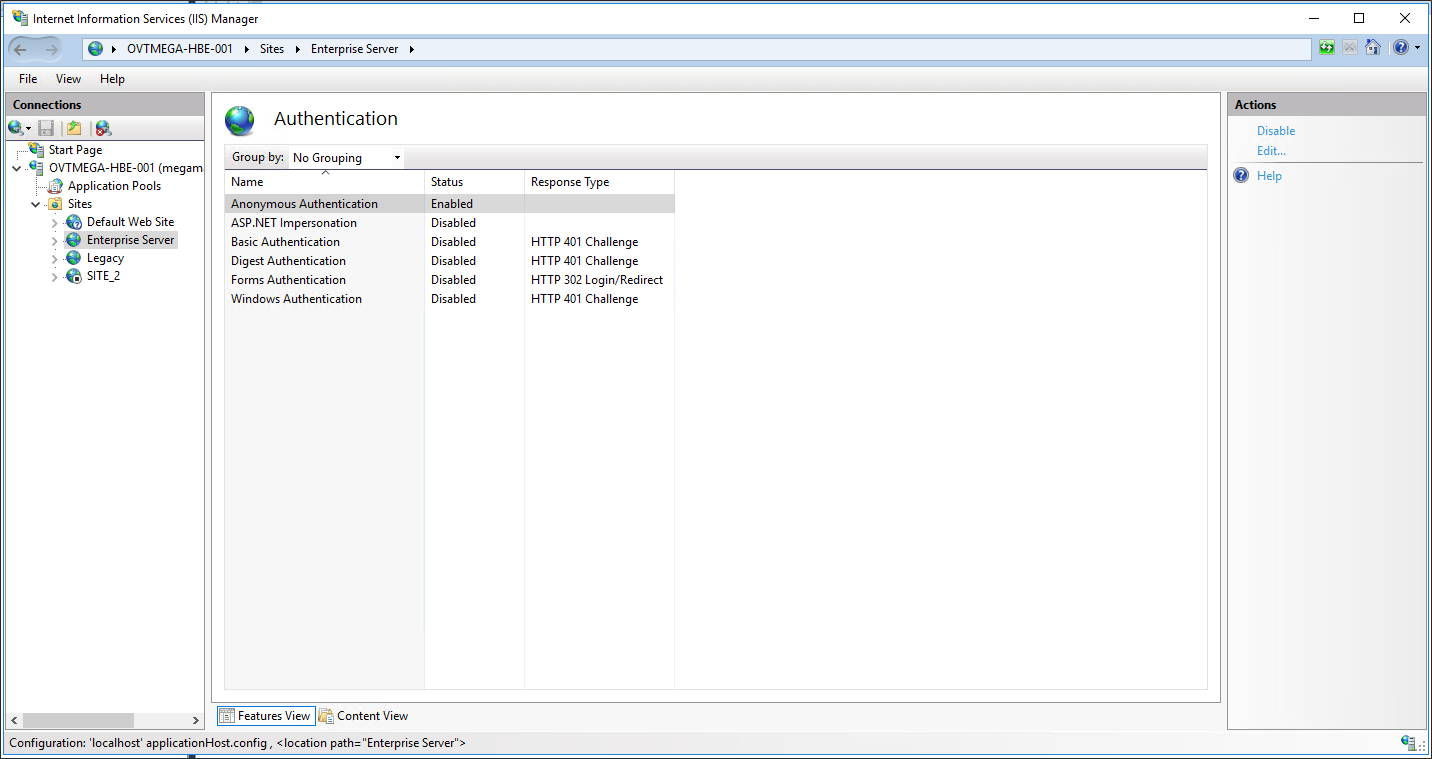Image resolution: width=1432 pixels, height=759 pixels.
Task: Select Digest Authentication row
Action: click(450, 261)
